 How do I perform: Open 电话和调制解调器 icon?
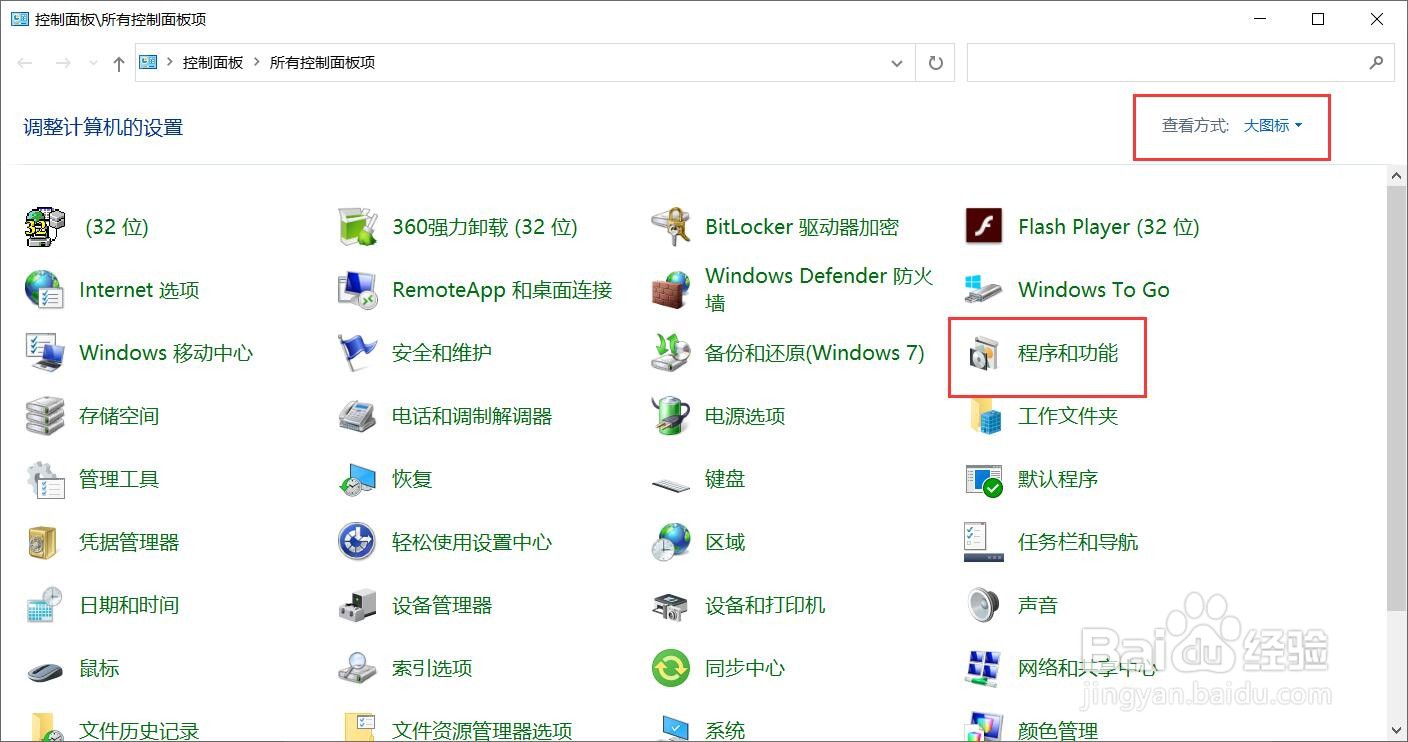pyautogui.click(x=357, y=416)
